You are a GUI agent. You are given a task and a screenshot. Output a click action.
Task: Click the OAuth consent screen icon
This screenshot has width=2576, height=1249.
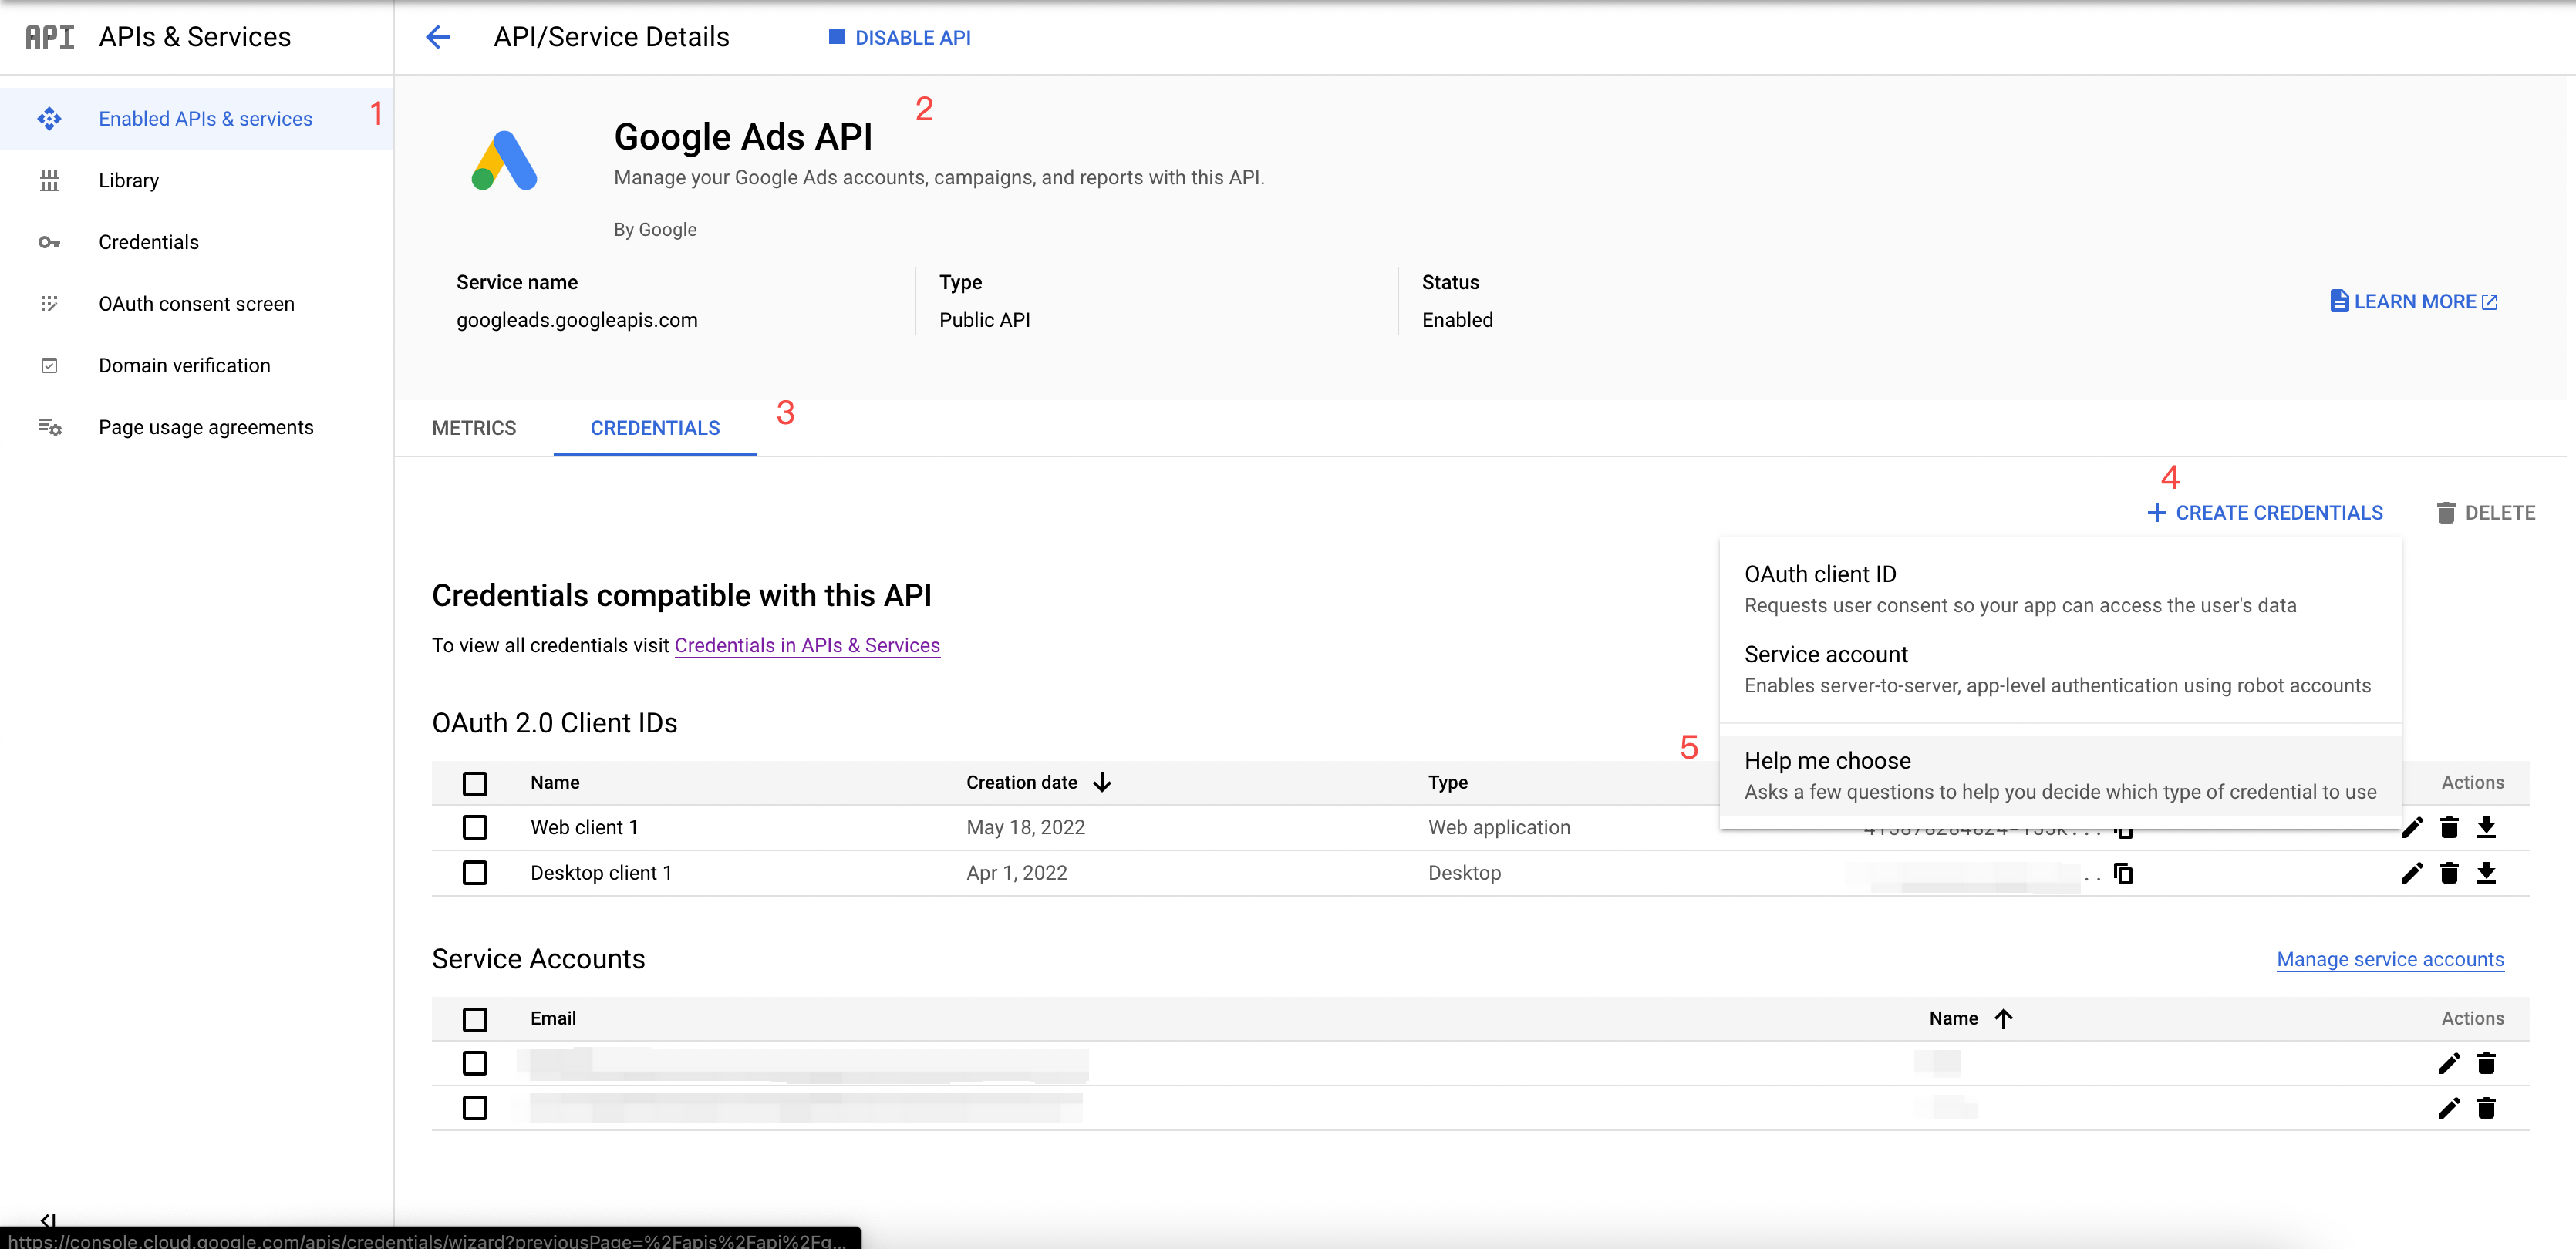49,304
